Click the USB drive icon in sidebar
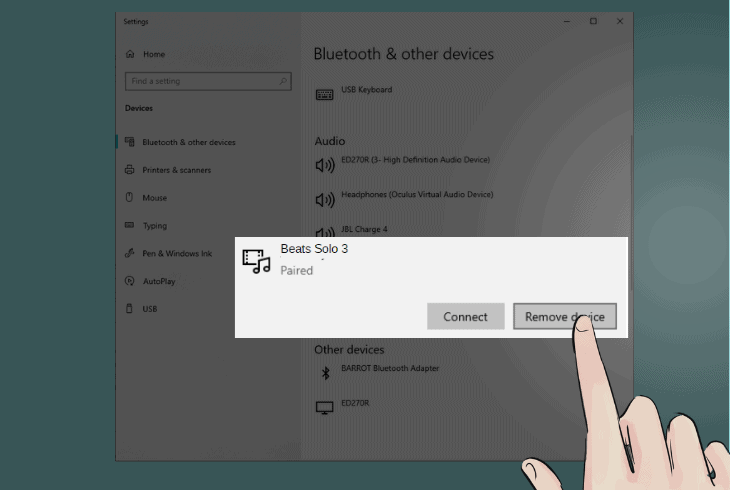 point(129,308)
